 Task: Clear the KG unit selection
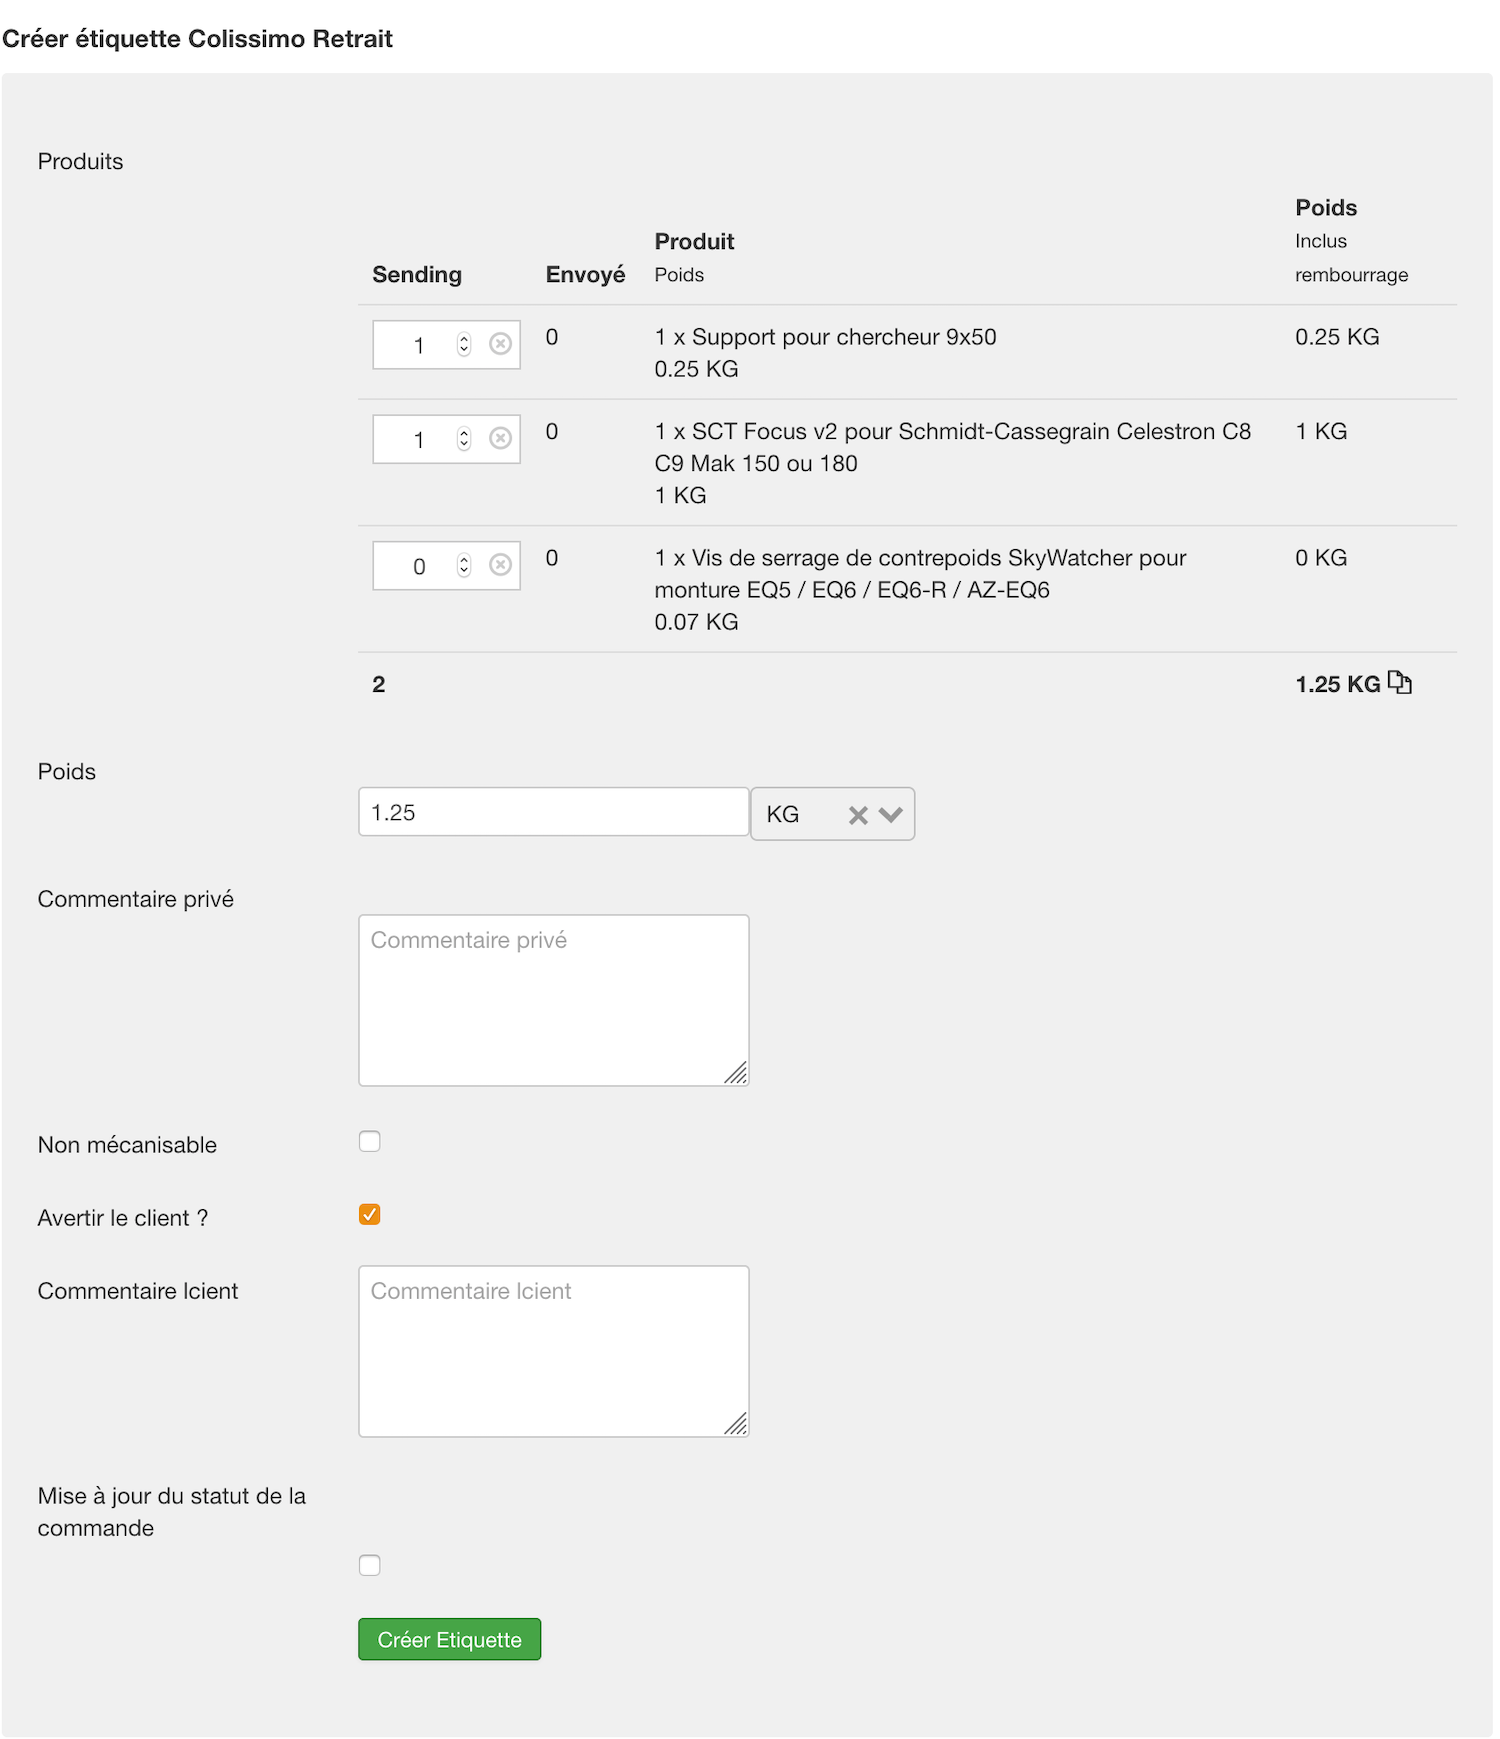tap(857, 815)
